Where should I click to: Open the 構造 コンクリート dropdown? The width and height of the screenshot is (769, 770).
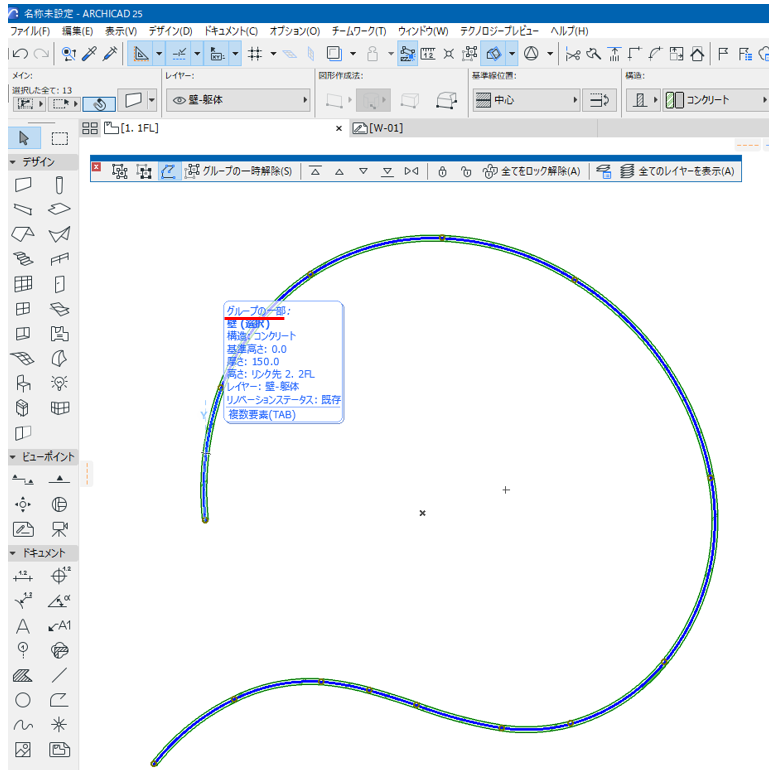715,100
